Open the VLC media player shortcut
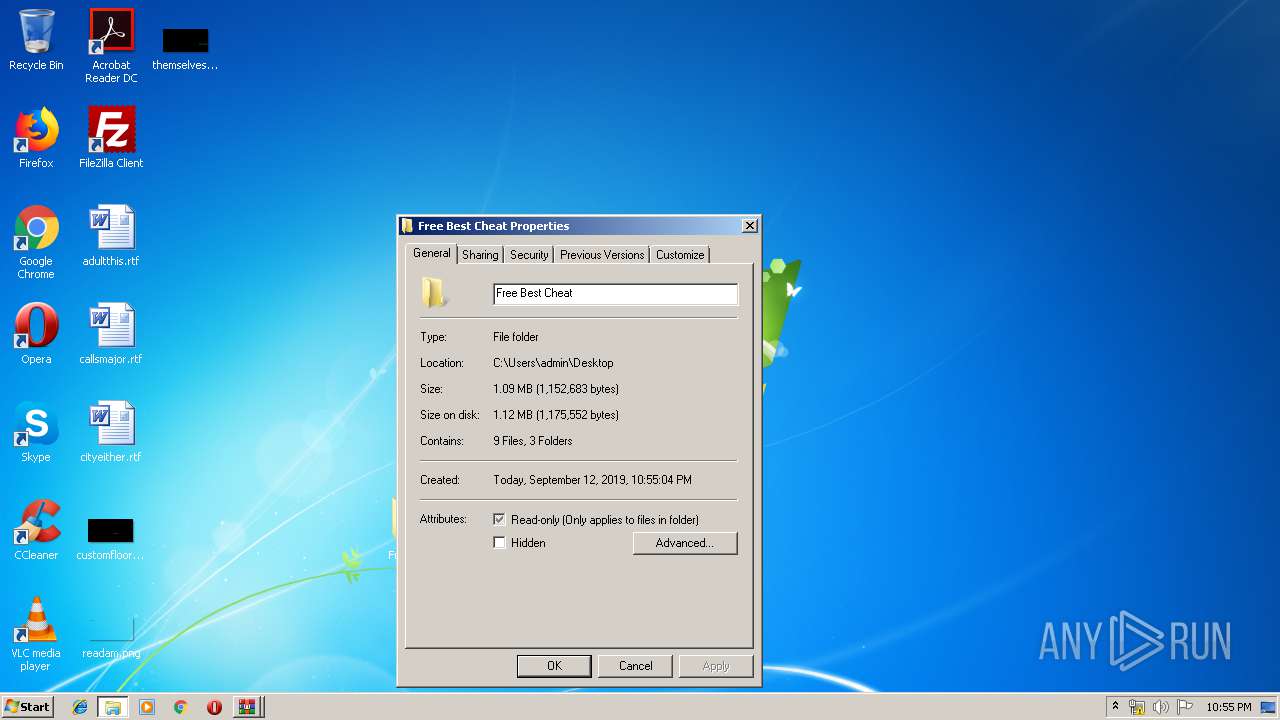The height and width of the screenshot is (720, 1280). tap(36, 634)
